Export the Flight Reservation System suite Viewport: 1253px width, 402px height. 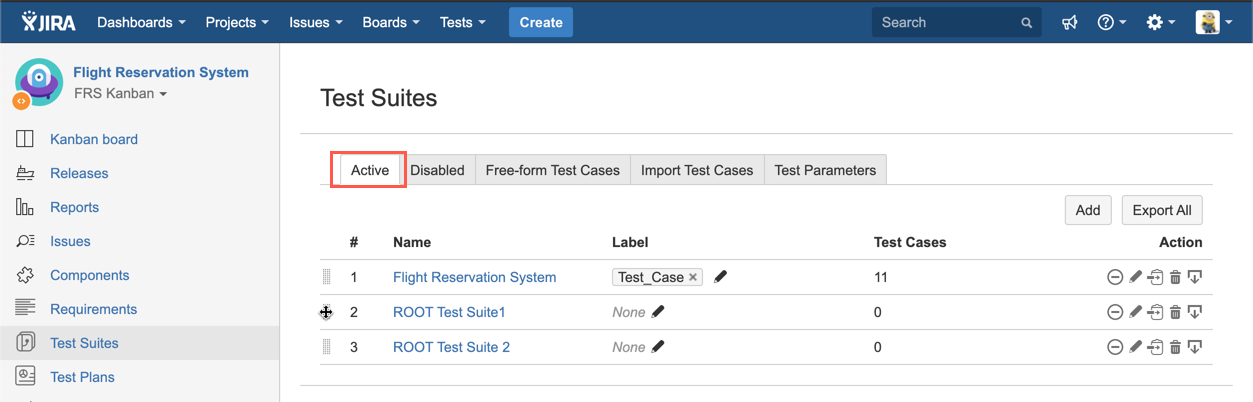point(1194,277)
